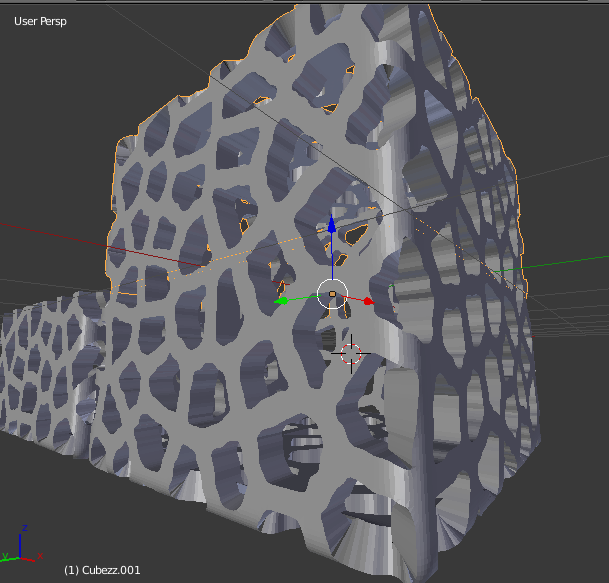
Task: Click the green Y-axis manipulator handle
Action: pos(282,301)
